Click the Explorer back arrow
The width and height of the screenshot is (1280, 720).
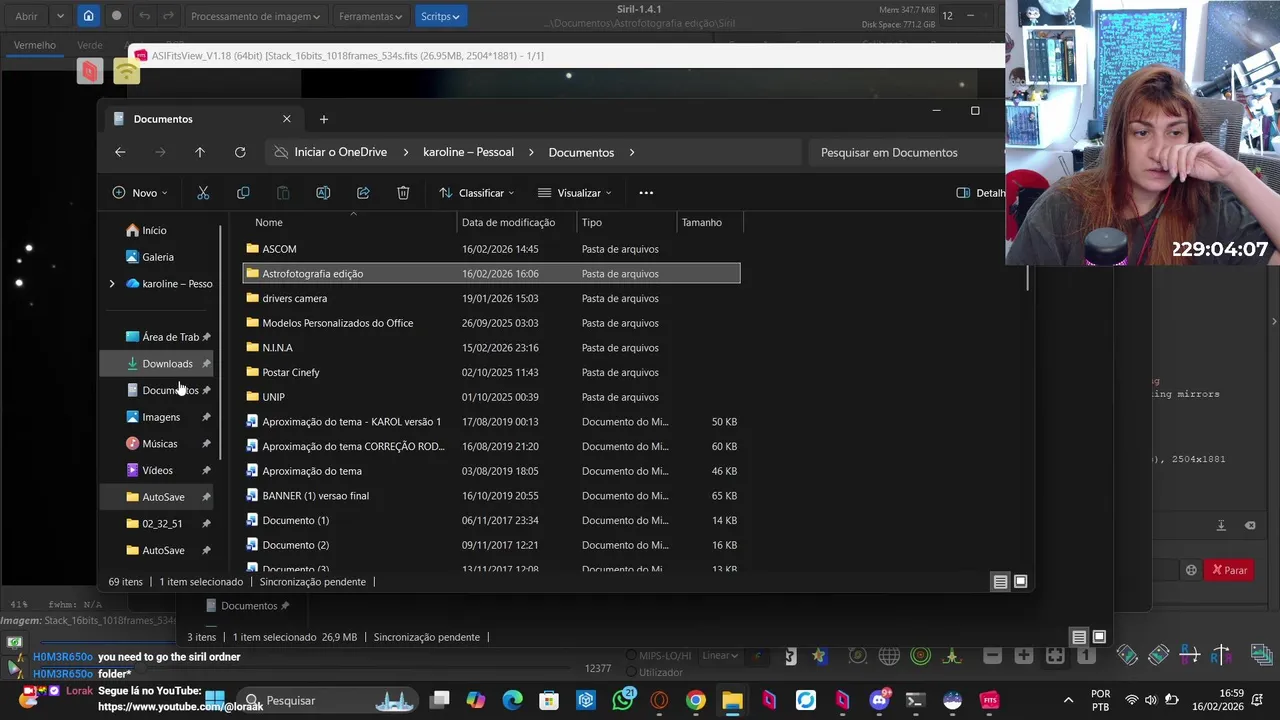pyautogui.click(x=120, y=152)
